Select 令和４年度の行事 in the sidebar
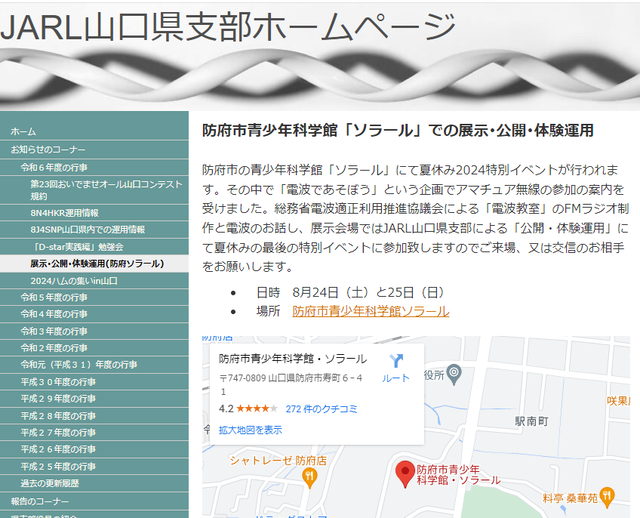 point(94,314)
